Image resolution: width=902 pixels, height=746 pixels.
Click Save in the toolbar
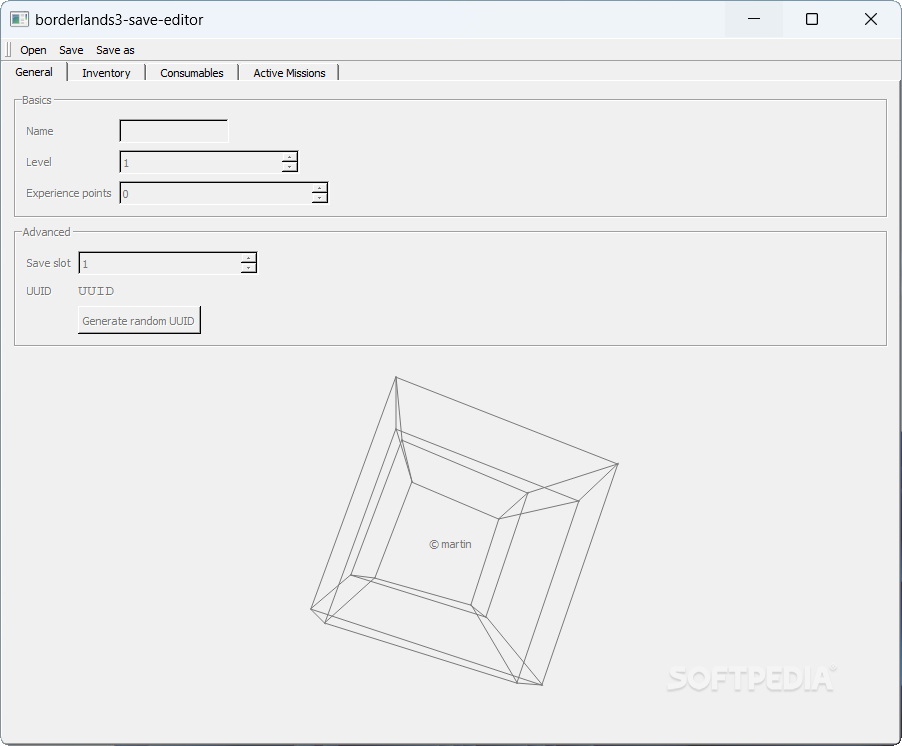(71, 50)
